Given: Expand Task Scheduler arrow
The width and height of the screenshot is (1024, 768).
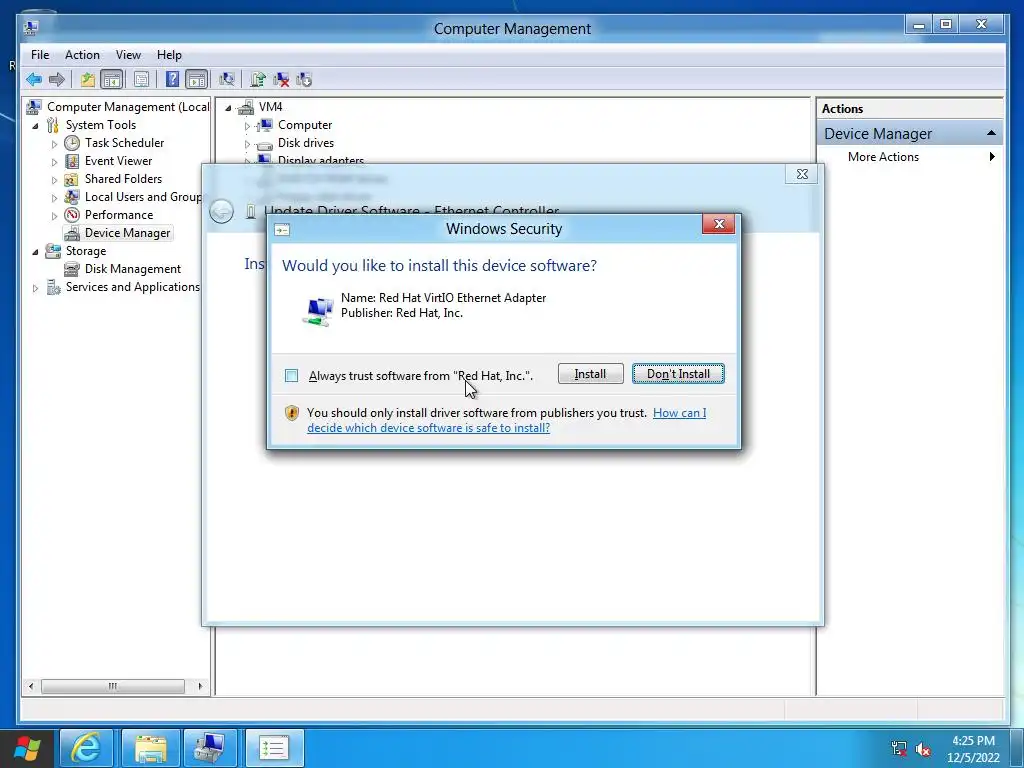Looking at the screenshot, I should coord(54,144).
